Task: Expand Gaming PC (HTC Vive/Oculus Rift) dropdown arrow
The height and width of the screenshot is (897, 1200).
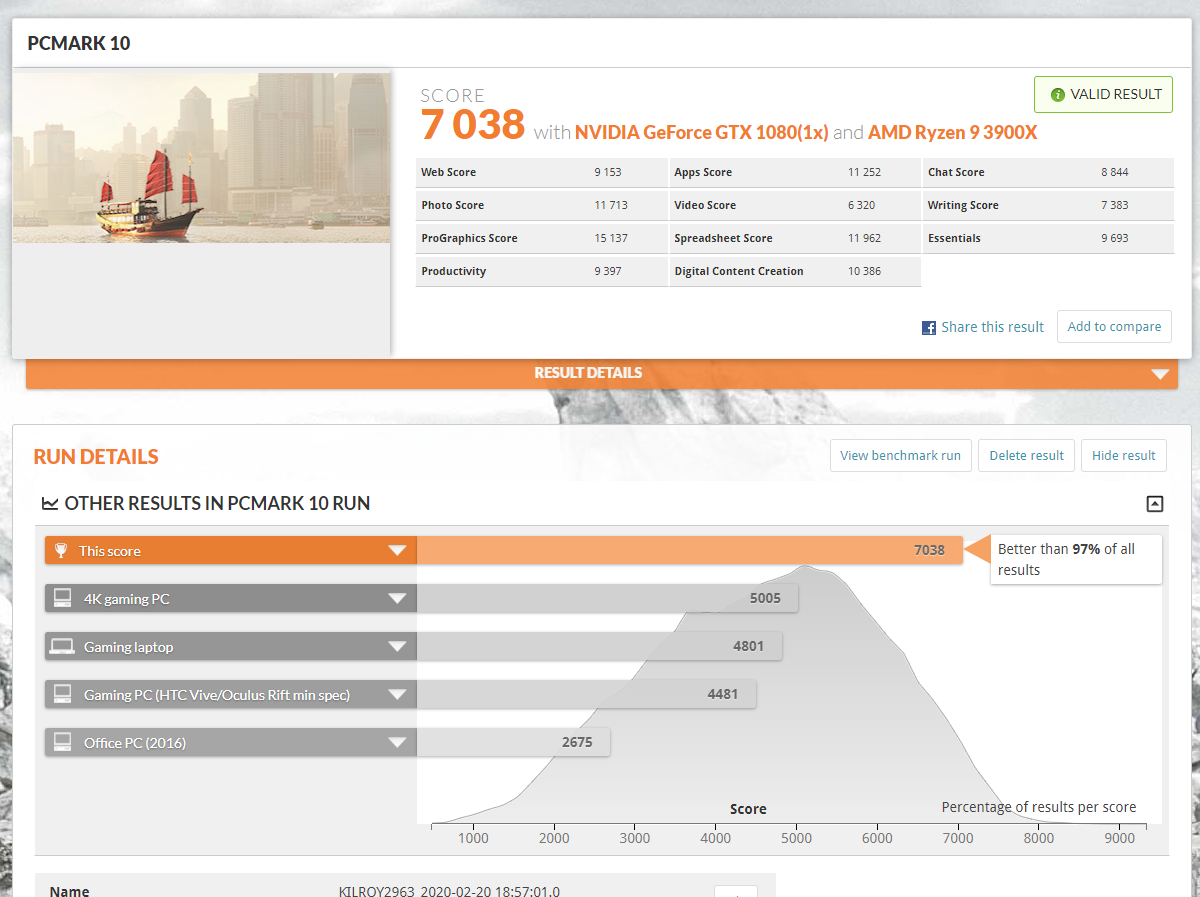Action: pos(397,694)
